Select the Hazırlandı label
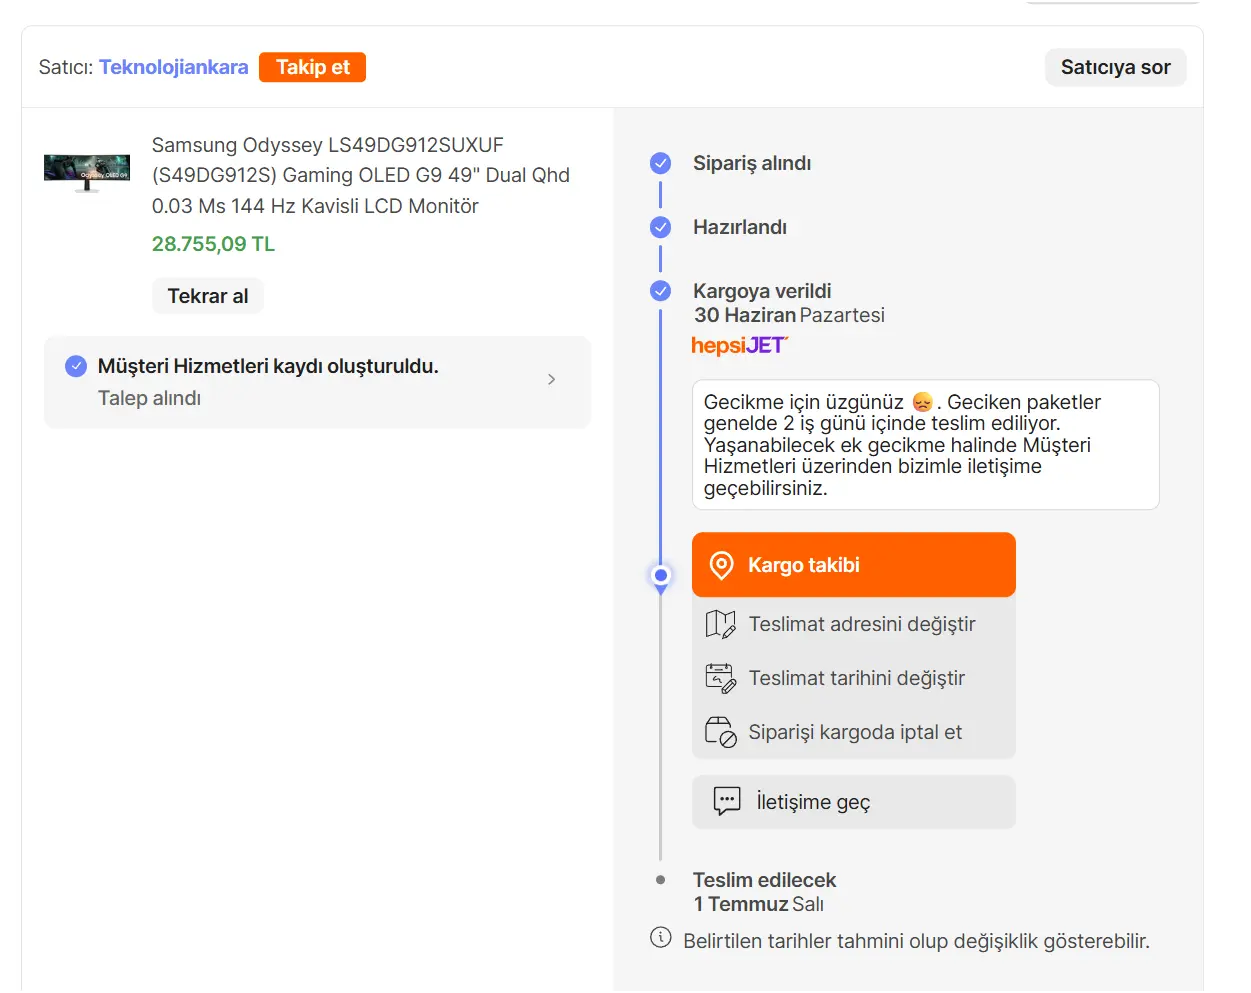This screenshot has height=993, width=1251. (740, 227)
